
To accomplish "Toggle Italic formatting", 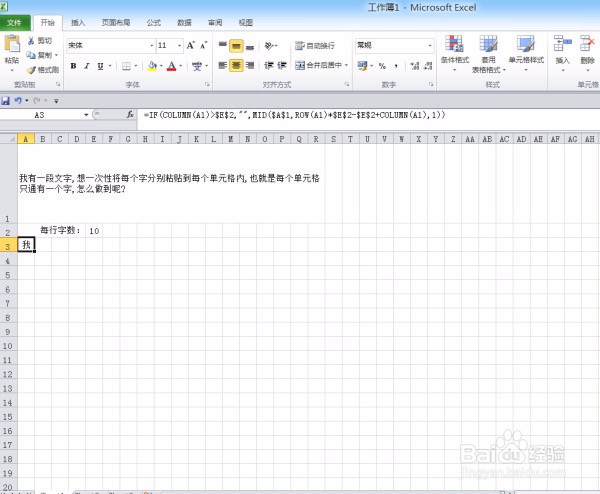I will 87,66.
